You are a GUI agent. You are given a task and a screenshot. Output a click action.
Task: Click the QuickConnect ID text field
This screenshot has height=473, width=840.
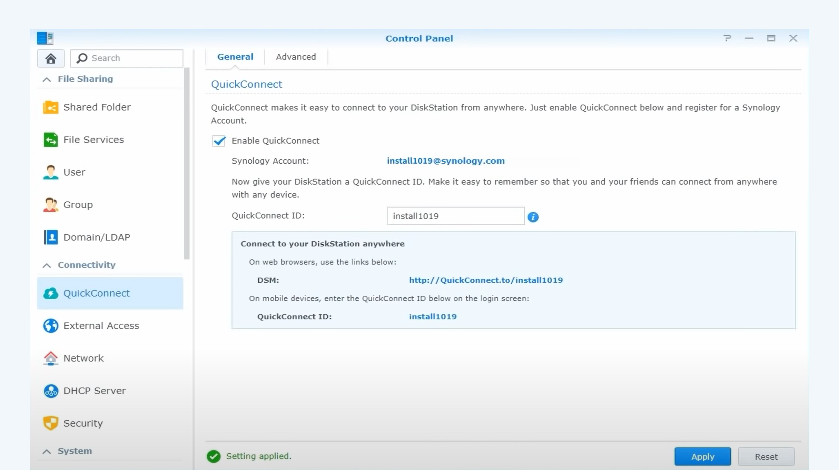click(x=455, y=215)
